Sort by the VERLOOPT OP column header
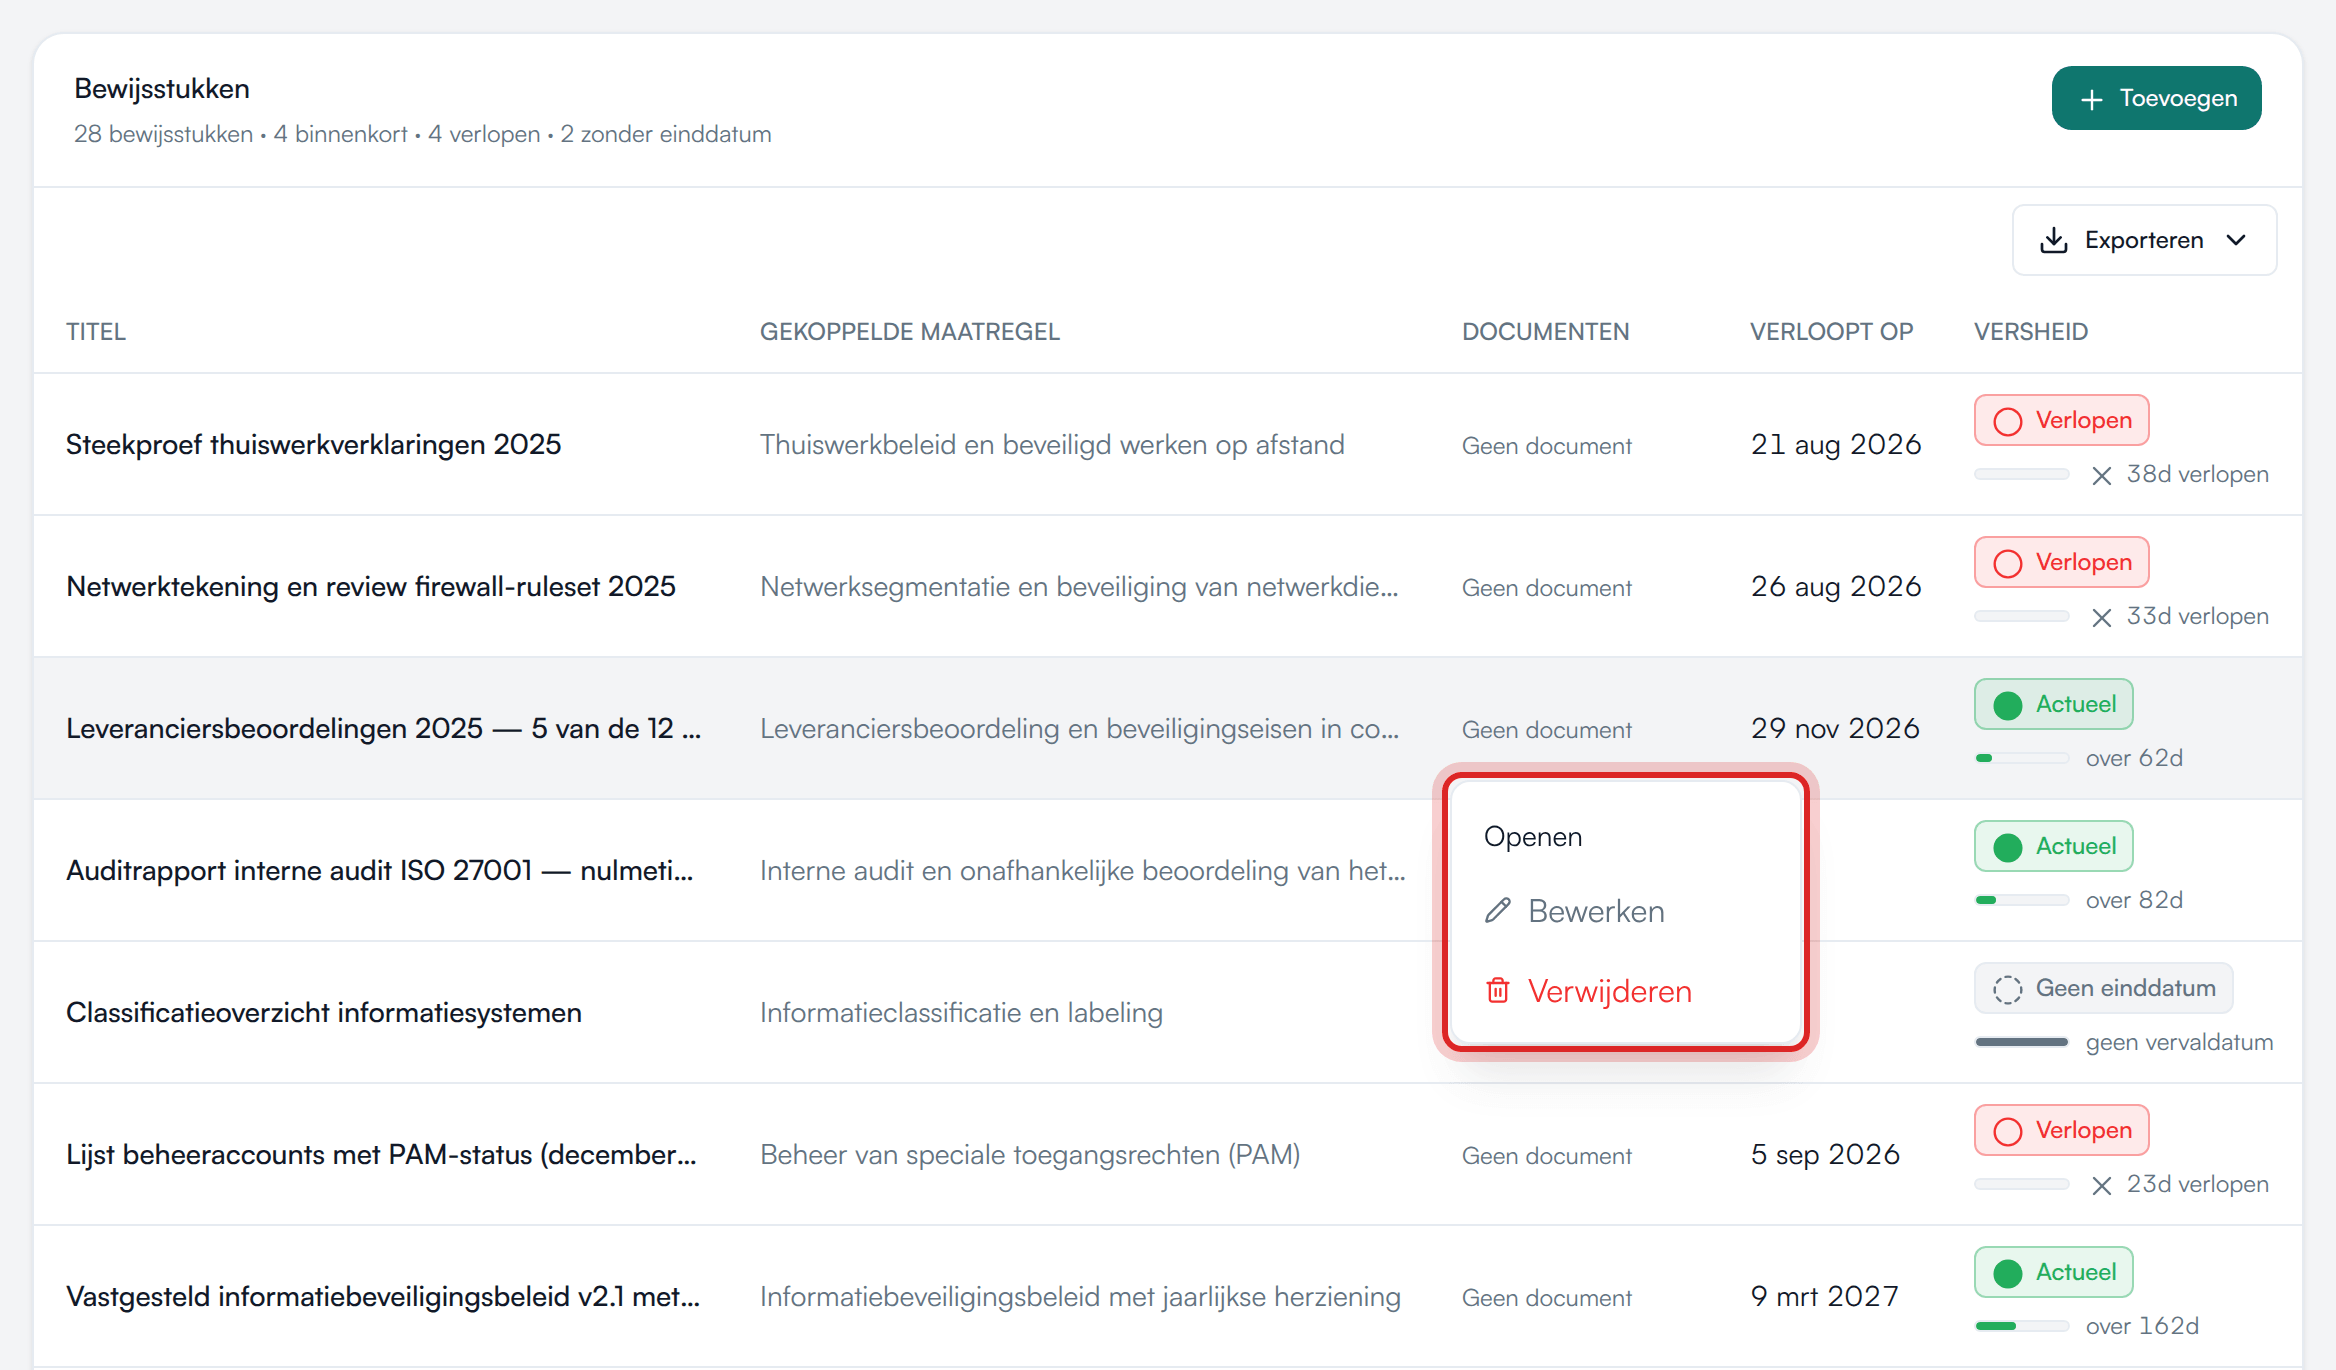The height and width of the screenshot is (1370, 2336). click(x=1831, y=331)
